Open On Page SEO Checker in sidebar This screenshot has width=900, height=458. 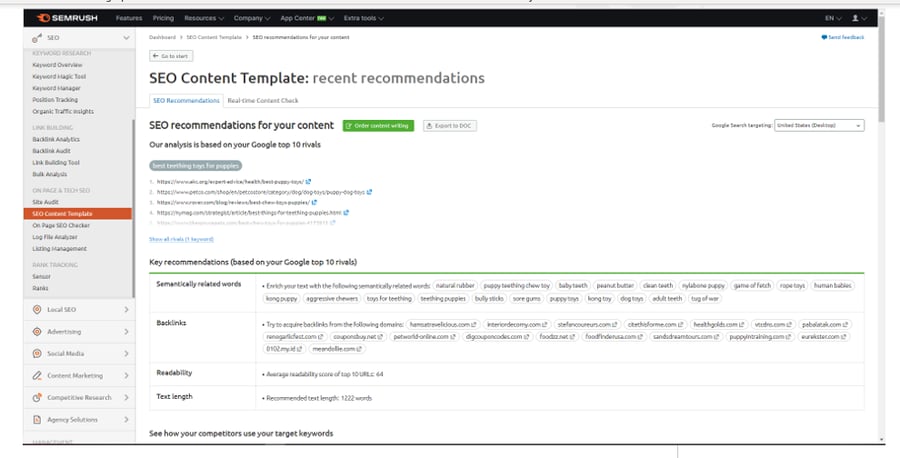pos(61,226)
